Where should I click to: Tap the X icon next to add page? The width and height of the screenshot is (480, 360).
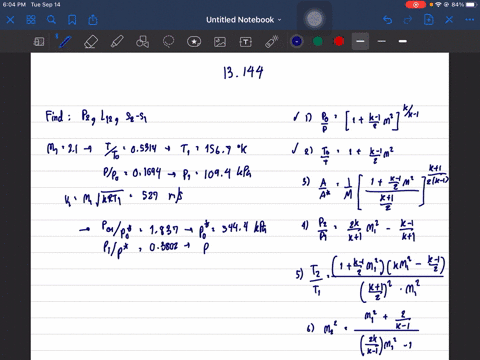[x=449, y=20]
